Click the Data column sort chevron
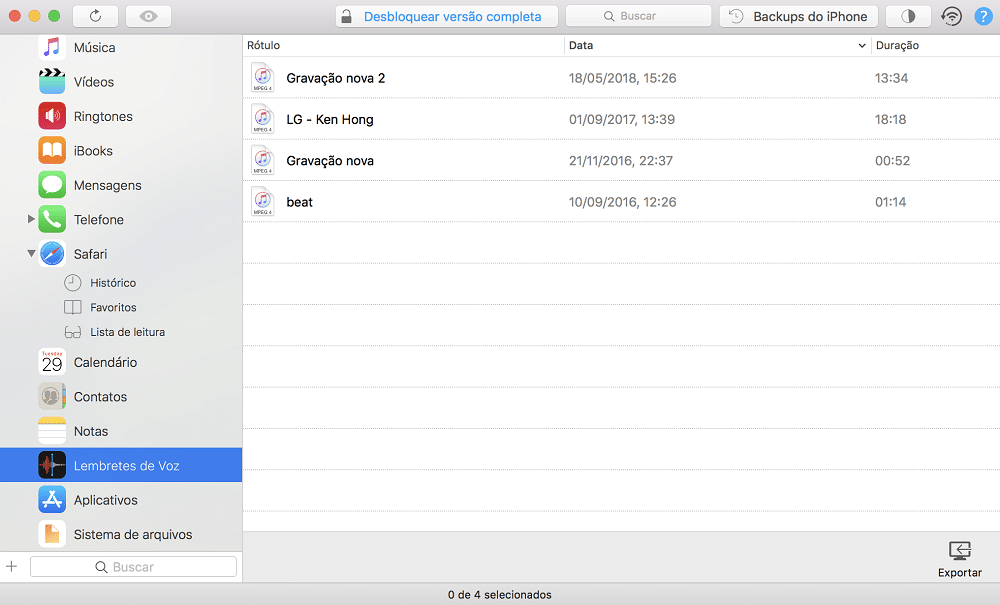1000x605 pixels. (x=862, y=45)
